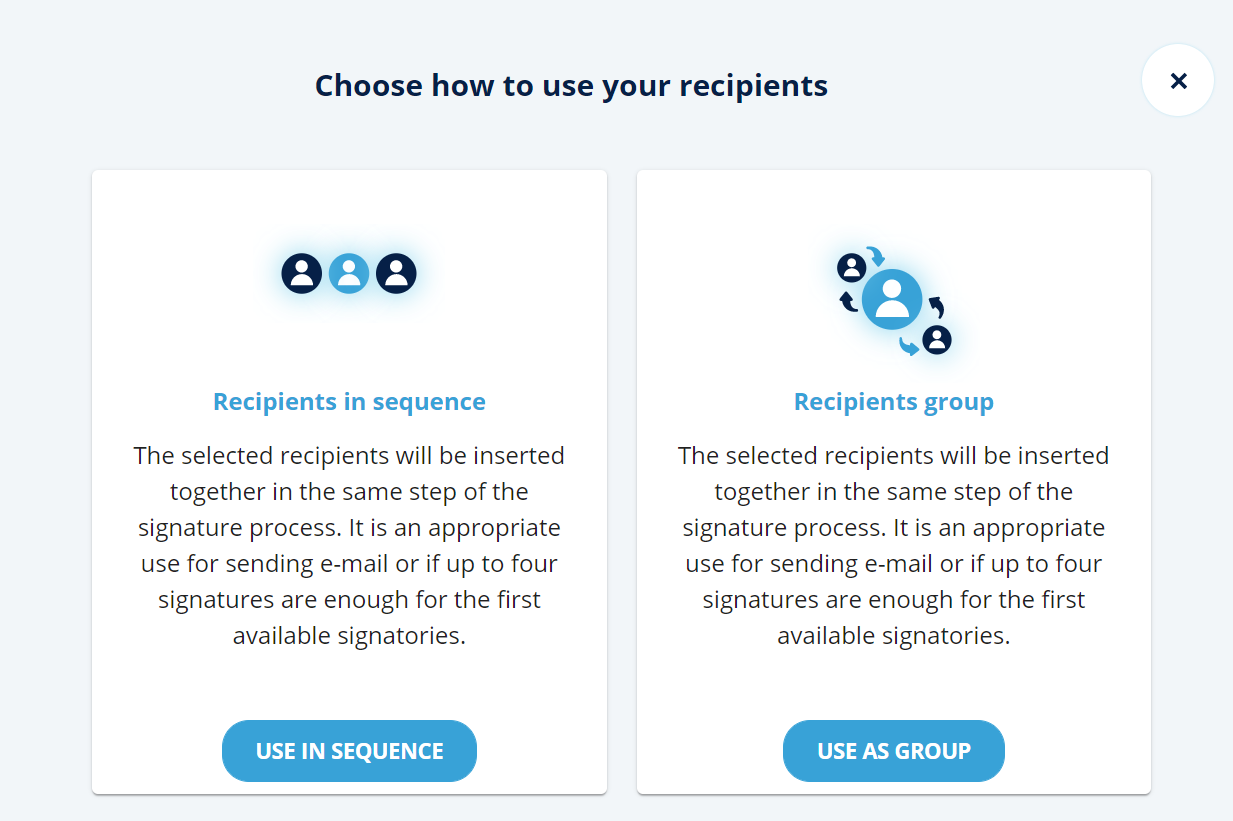
Task: Click the small lower-right person icon in group graphic
Action: coord(937,340)
